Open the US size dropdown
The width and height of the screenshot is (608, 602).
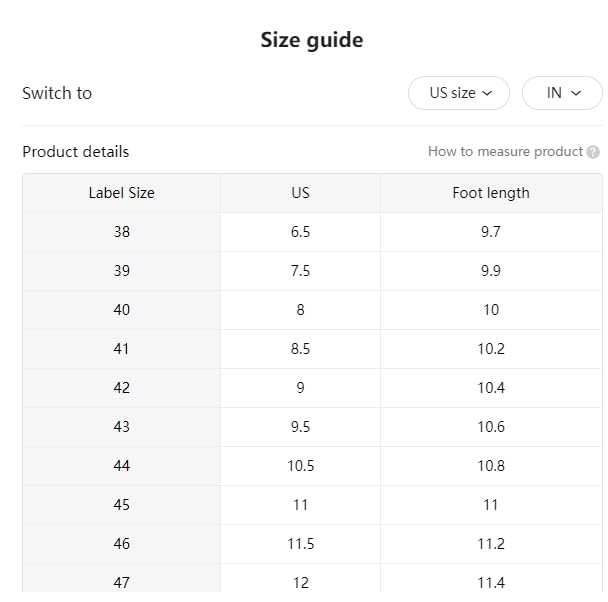pos(459,93)
